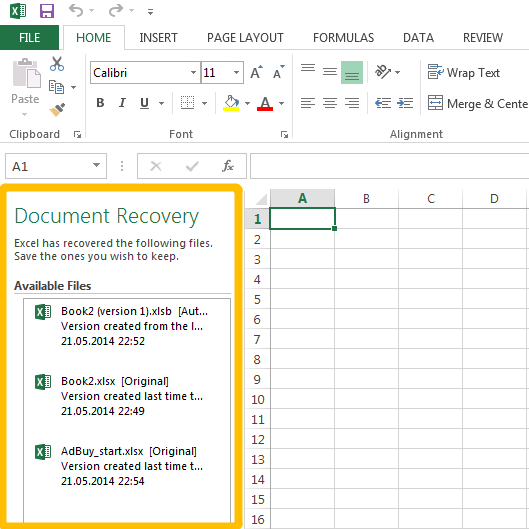Open the FILE tab
The width and height of the screenshot is (529, 529).
(x=29, y=37)
